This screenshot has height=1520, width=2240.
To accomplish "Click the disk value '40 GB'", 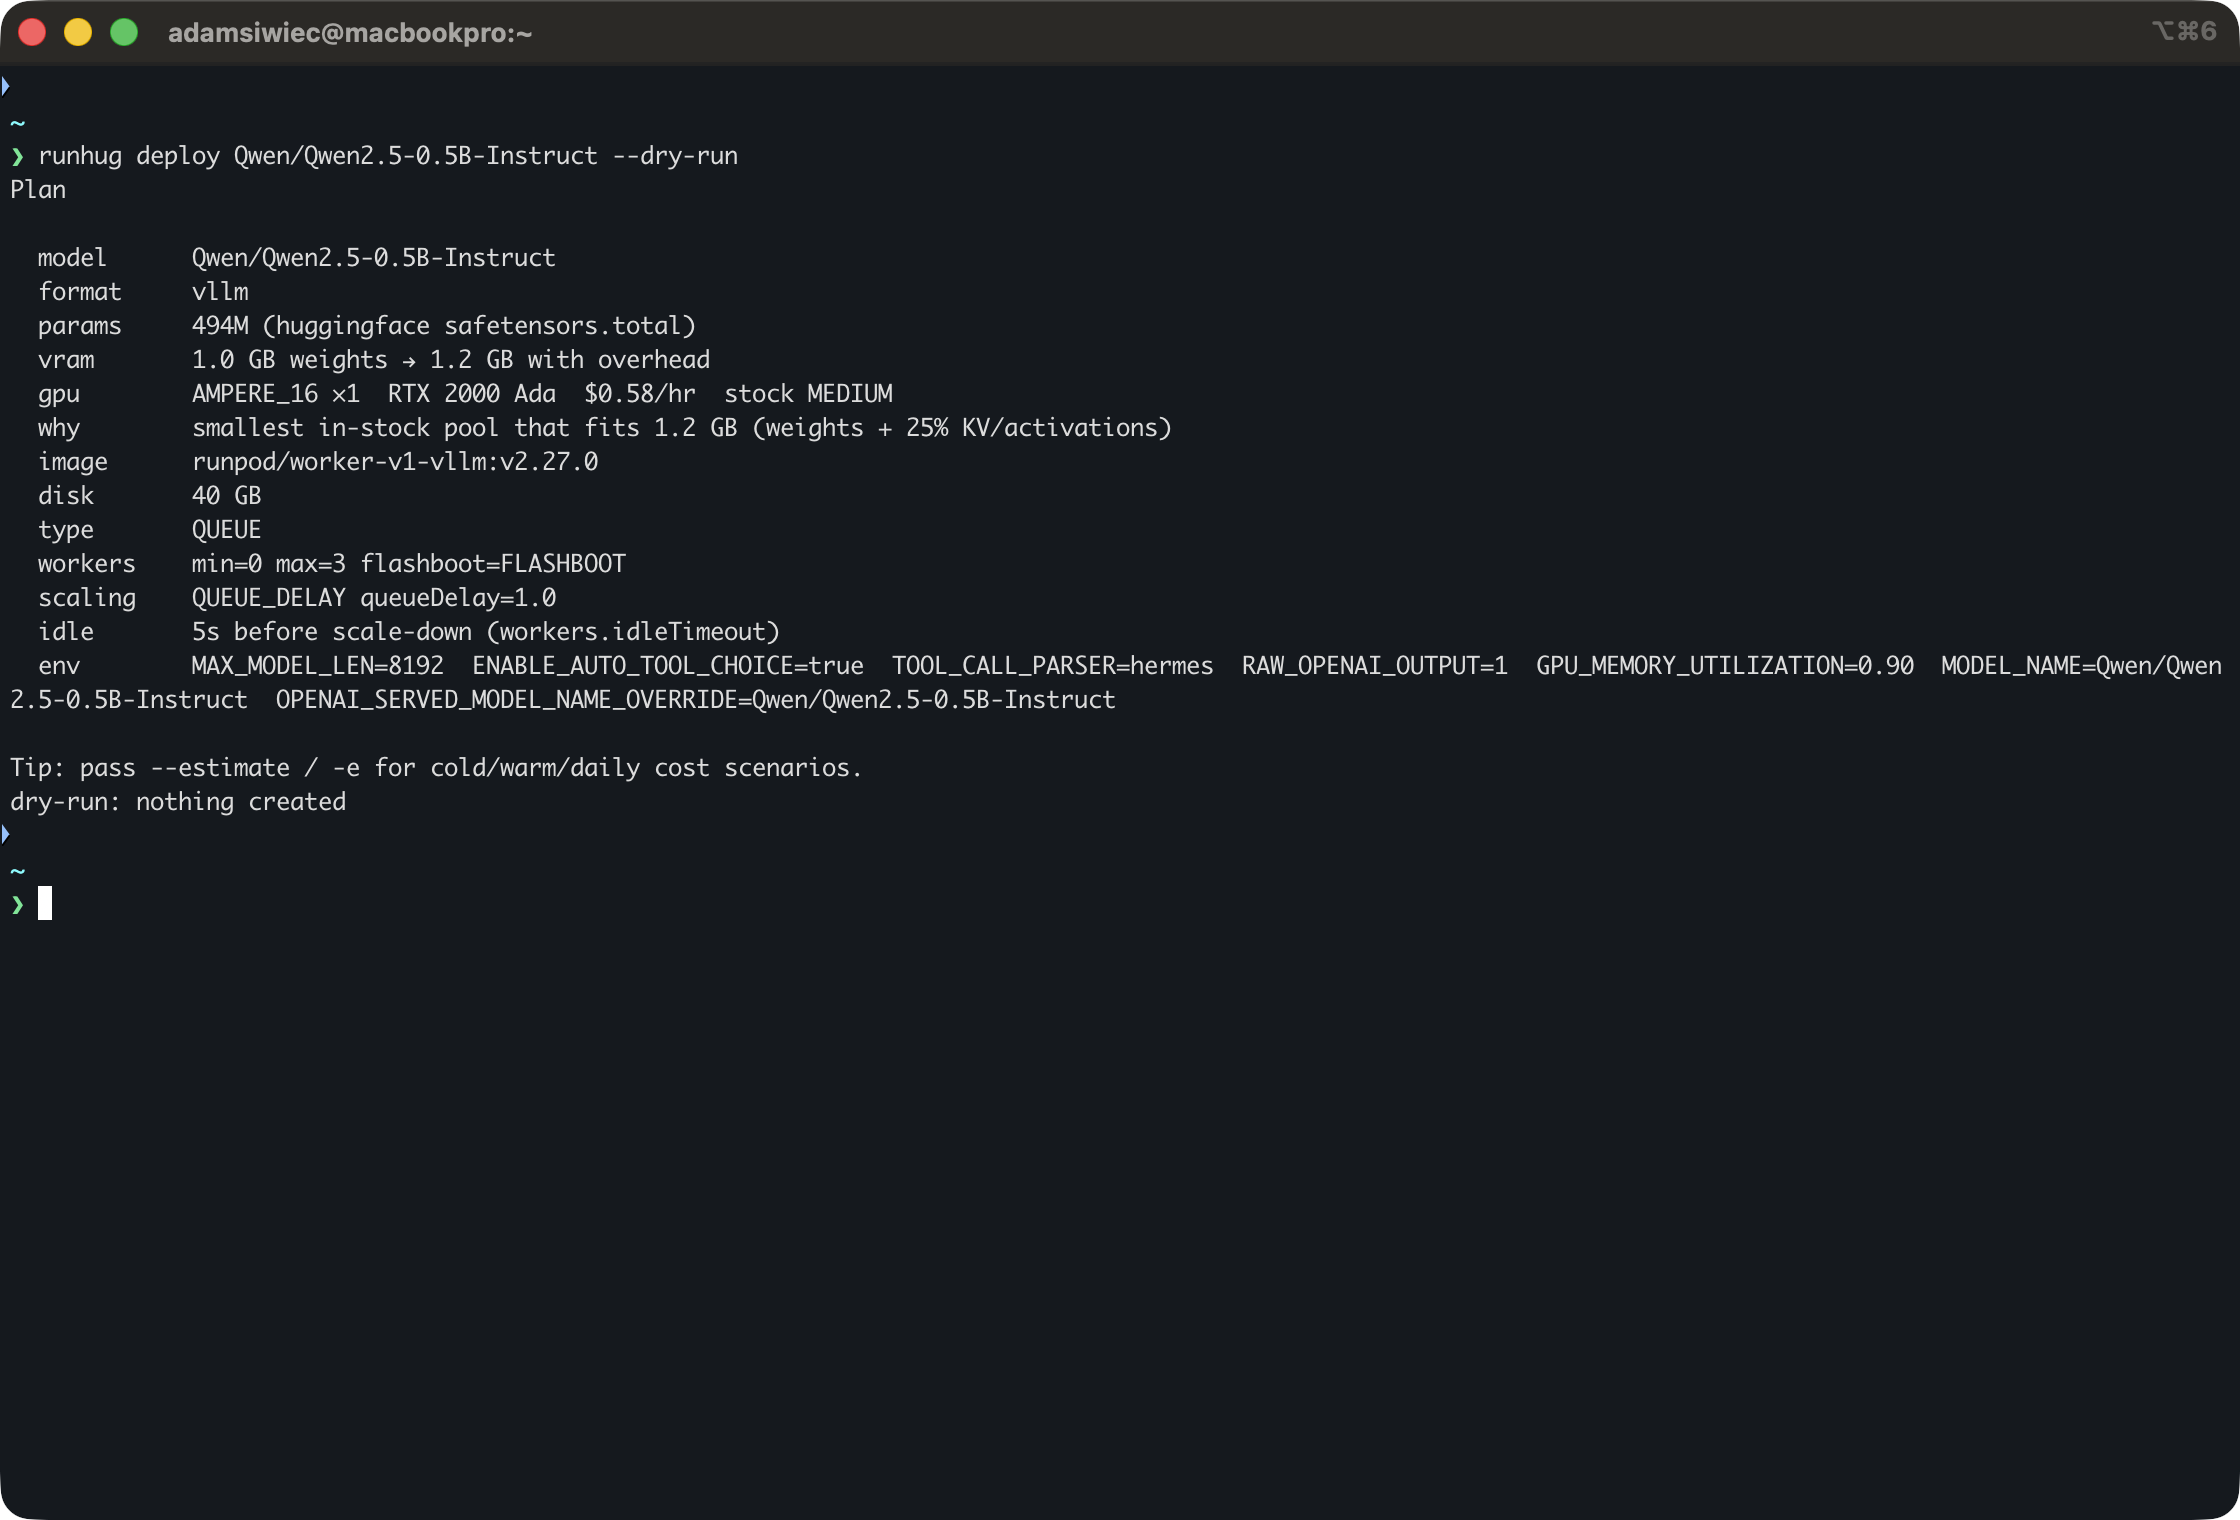I will point(226,496).
